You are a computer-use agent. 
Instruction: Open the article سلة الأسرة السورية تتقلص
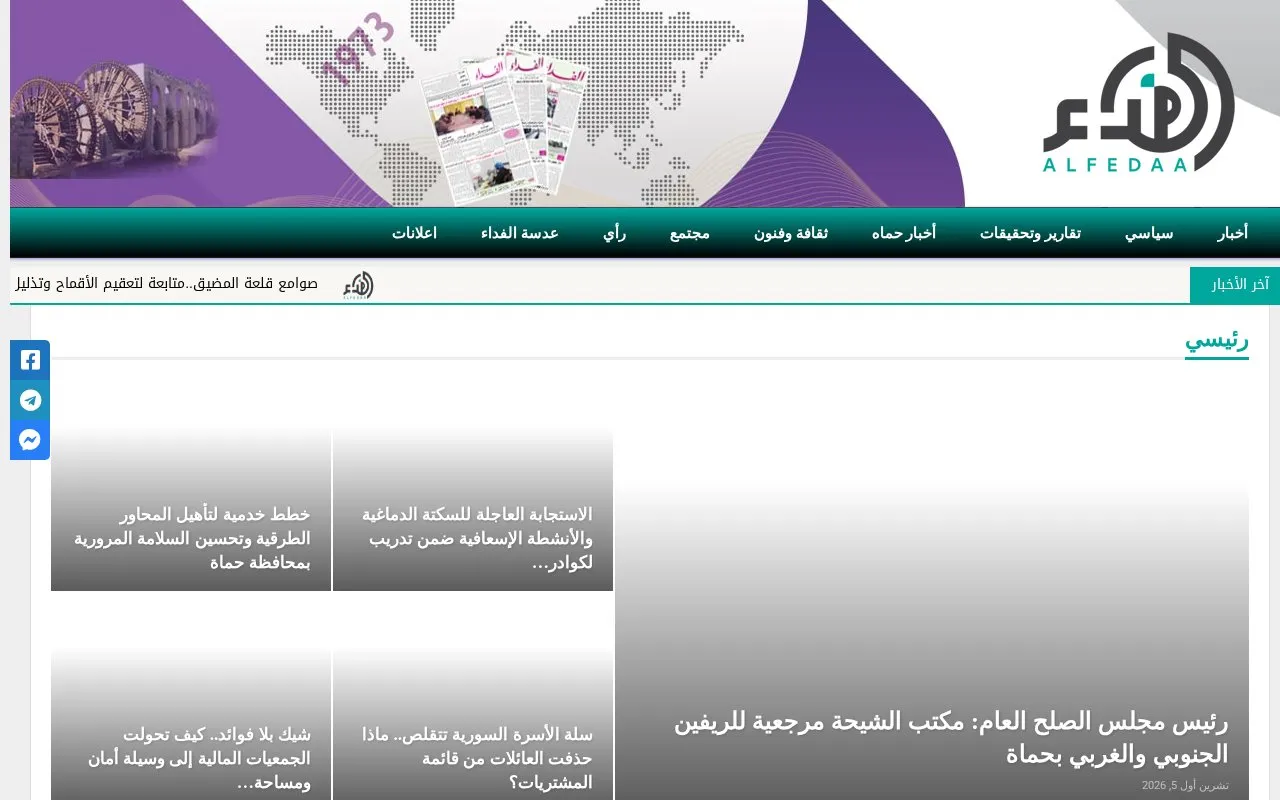477,758
